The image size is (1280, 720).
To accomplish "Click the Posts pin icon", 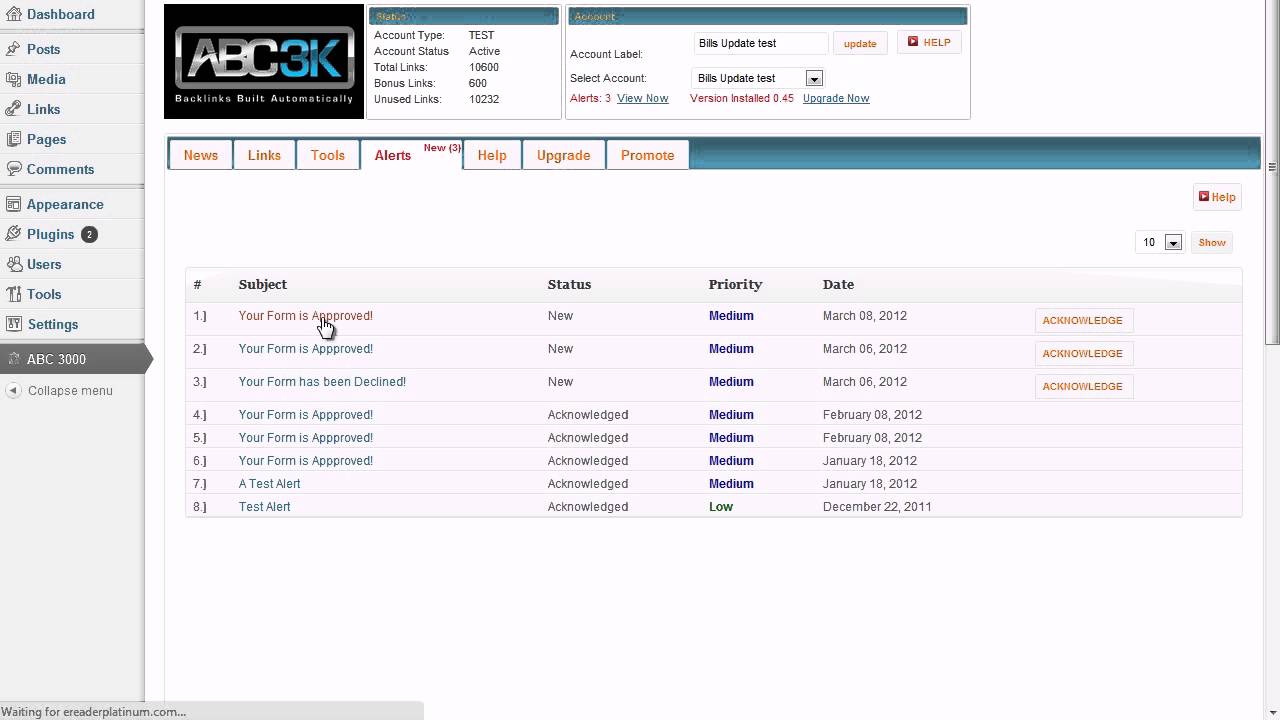I will click(x=13, y=49).
